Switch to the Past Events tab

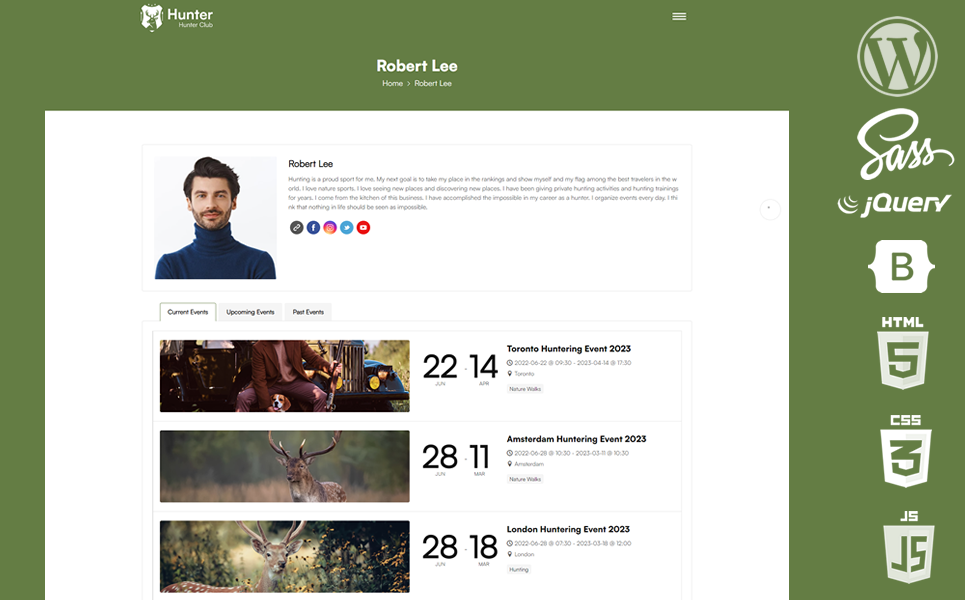click(x=308, y=312)
